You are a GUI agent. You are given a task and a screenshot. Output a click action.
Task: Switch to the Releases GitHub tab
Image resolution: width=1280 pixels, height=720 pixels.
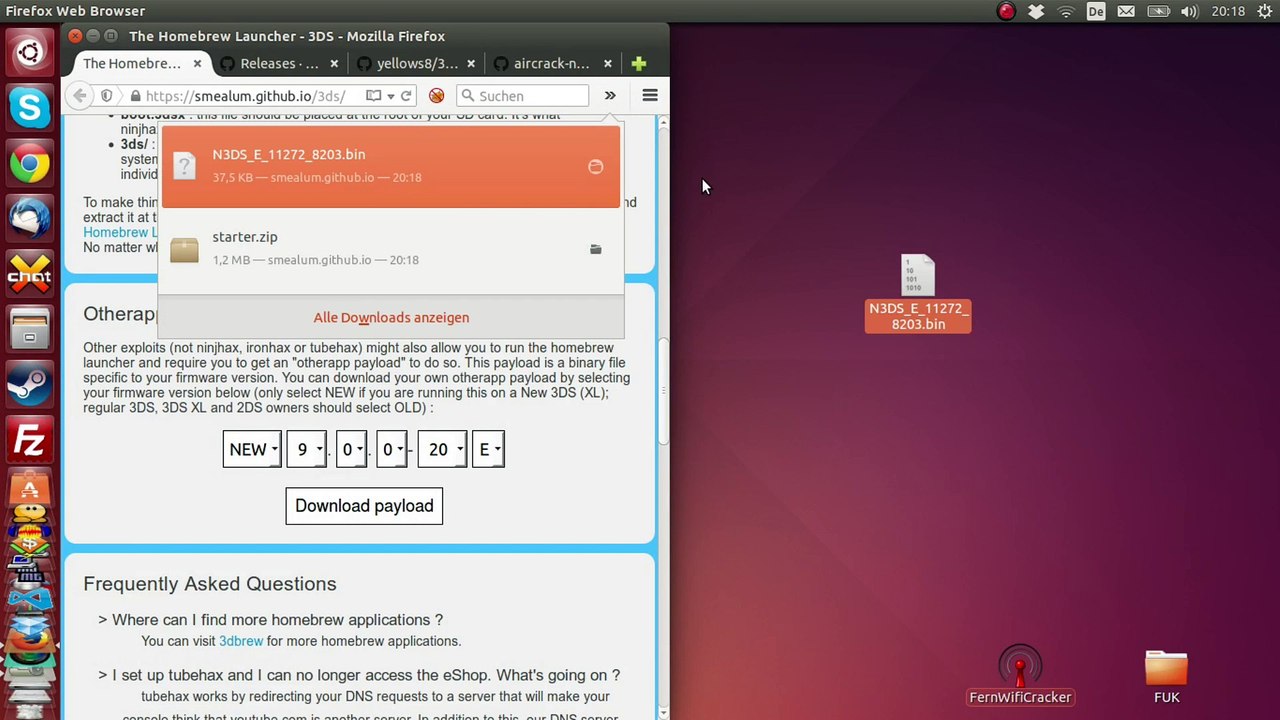coord(279,63)
